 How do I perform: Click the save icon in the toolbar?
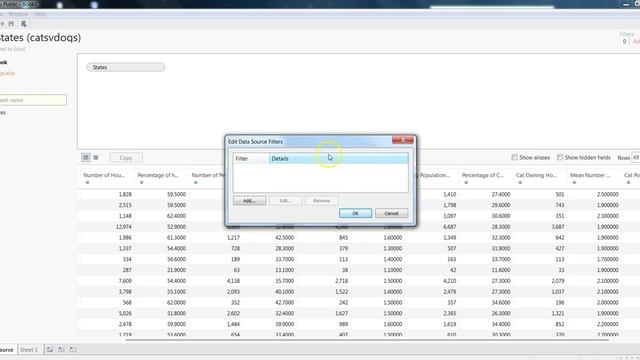pos(11,24)
